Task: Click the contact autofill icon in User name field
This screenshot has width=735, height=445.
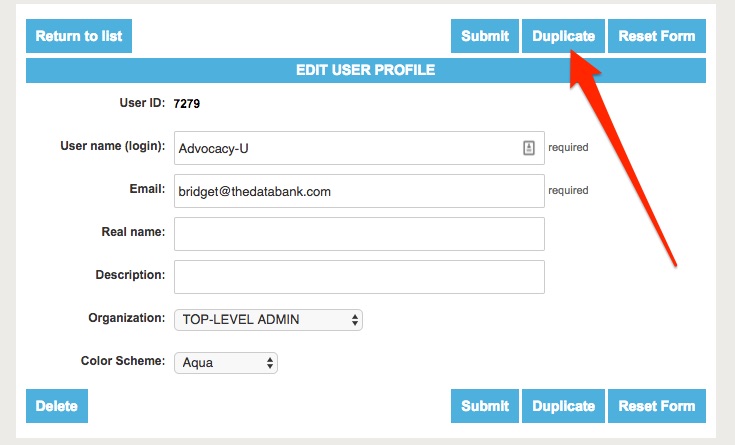Action: [x=529, y=148]
